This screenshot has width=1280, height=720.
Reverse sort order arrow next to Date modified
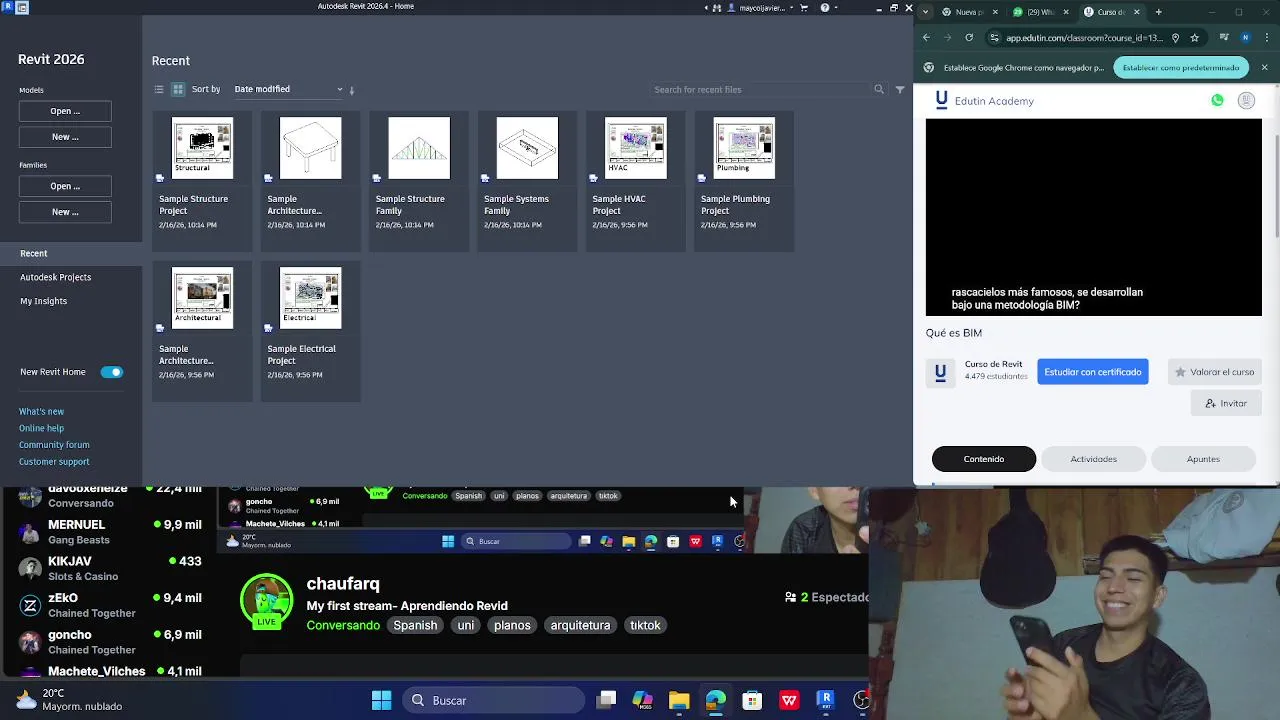pos(352,90)
